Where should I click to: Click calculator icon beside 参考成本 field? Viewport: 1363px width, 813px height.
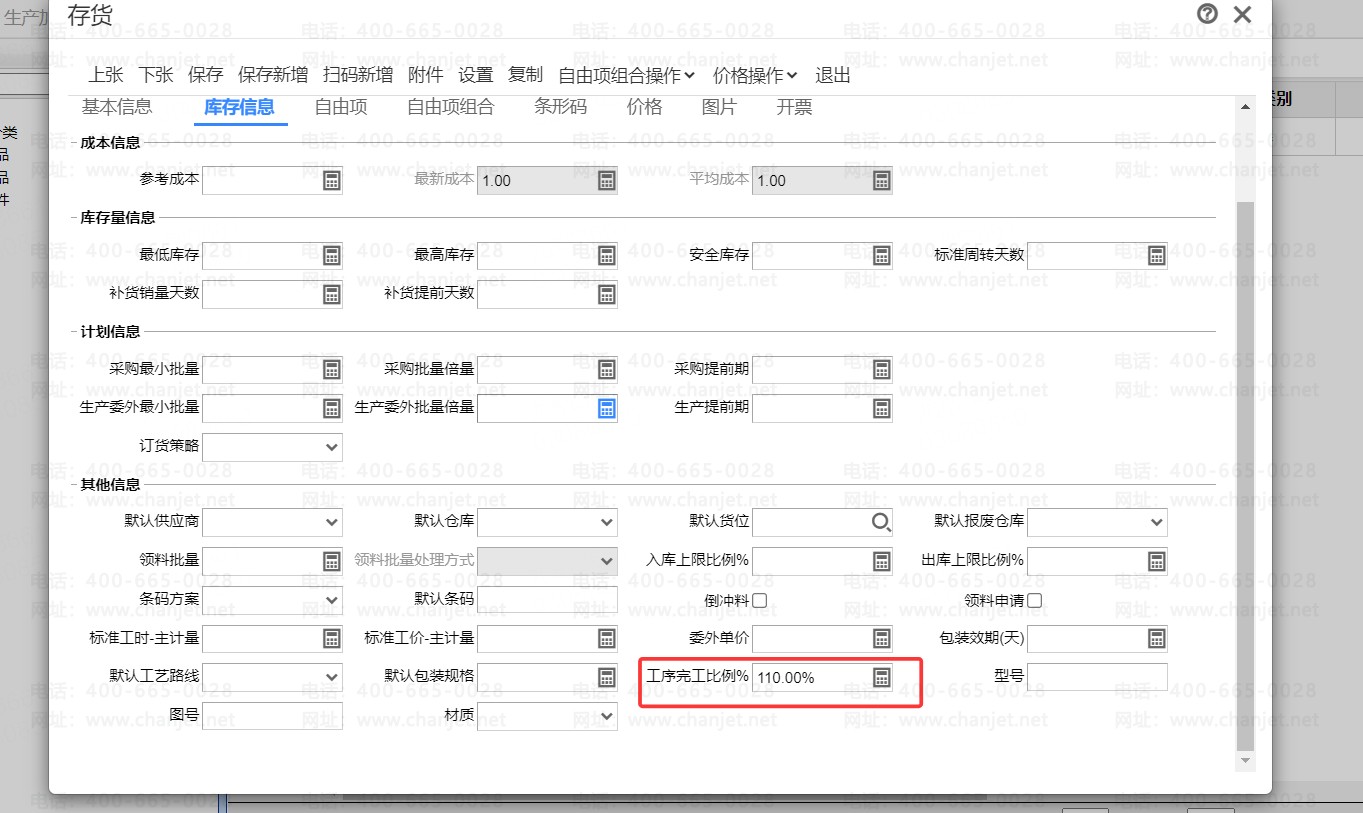coord(331,181)
